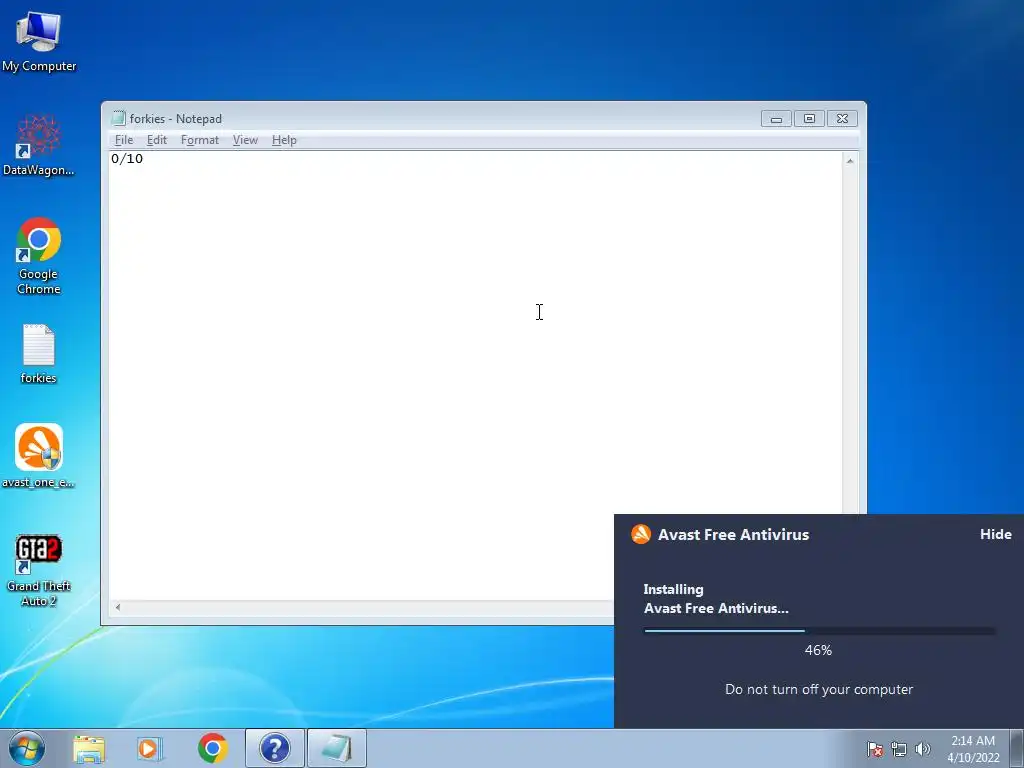Click the Avast Free Antivirus popup title
The width and height of the screenshot is (1024, 768).
pyautogui.click(x=733, y=534)
